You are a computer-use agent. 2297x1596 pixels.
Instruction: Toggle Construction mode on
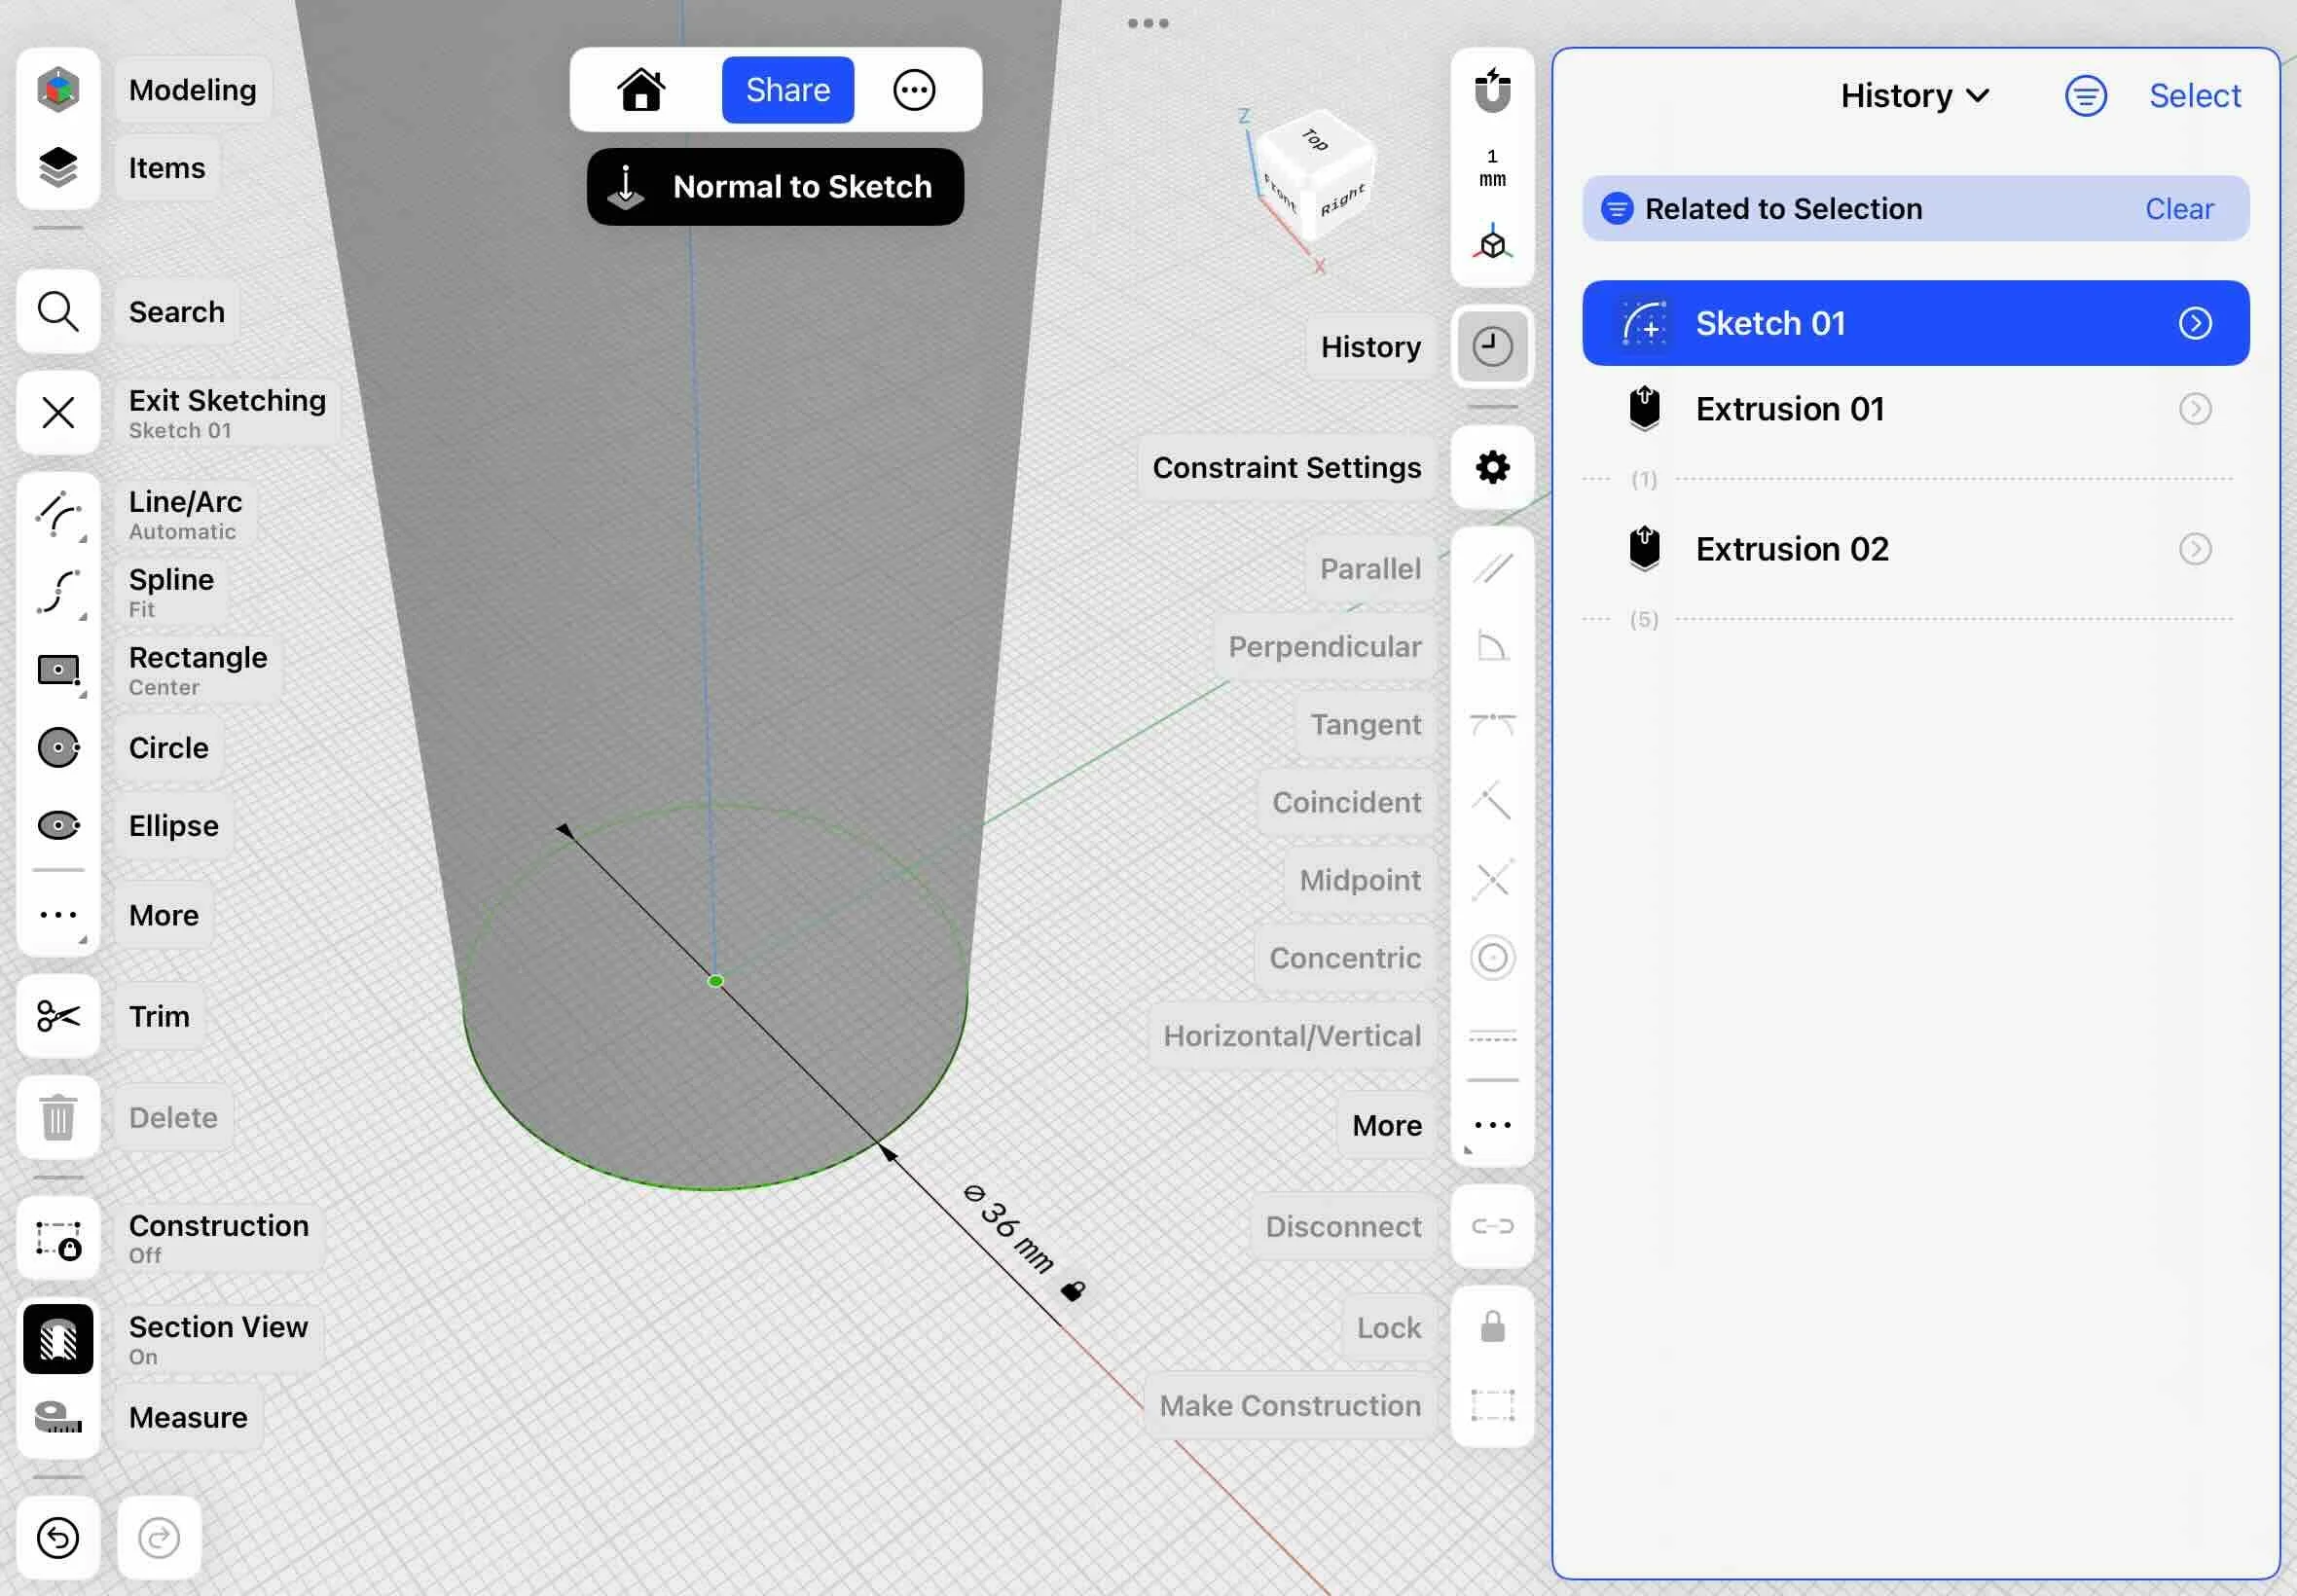point(58,1238)
